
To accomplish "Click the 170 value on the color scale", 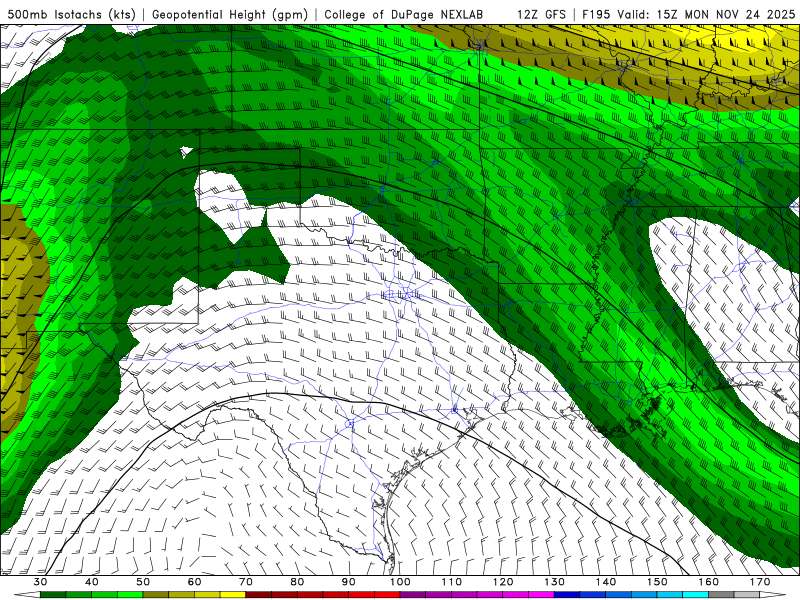I will [x=760, y=582].
